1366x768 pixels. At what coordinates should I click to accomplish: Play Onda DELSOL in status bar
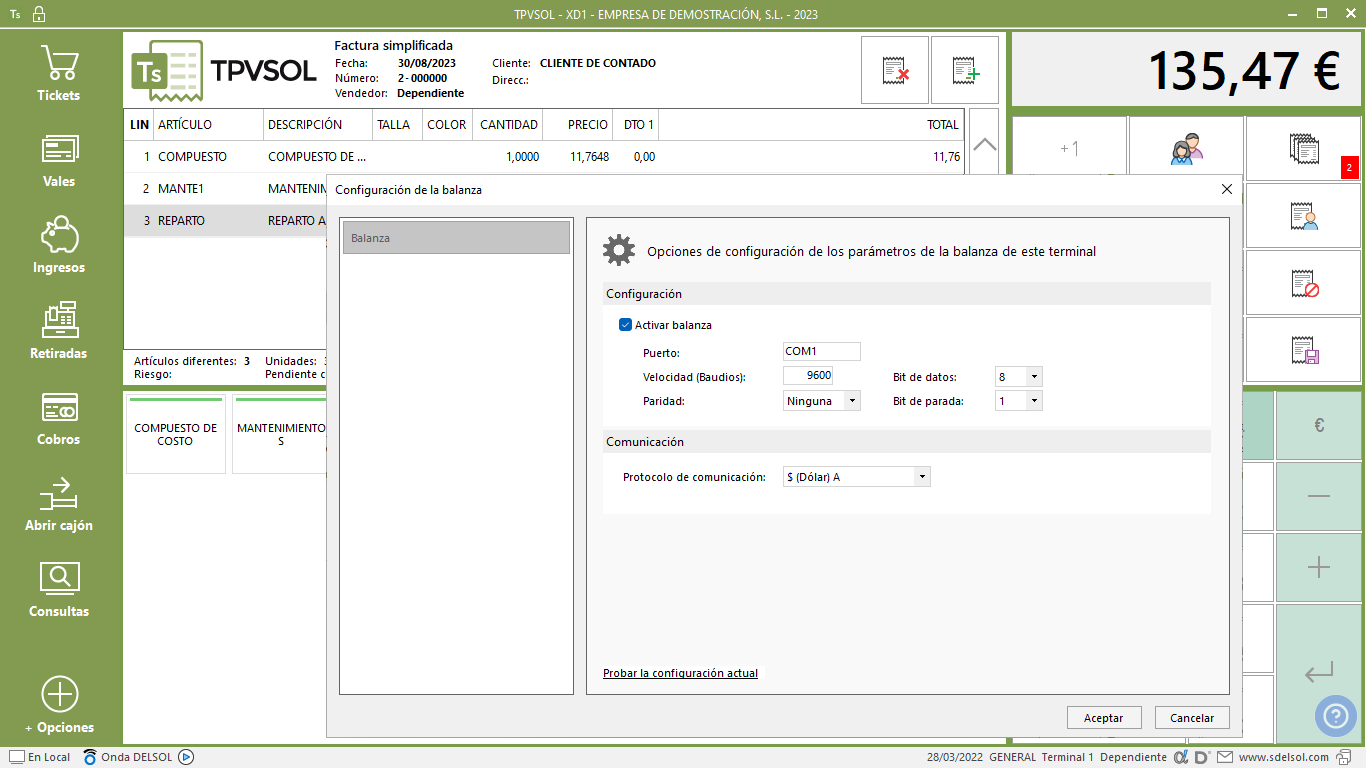tap(186, 757)
